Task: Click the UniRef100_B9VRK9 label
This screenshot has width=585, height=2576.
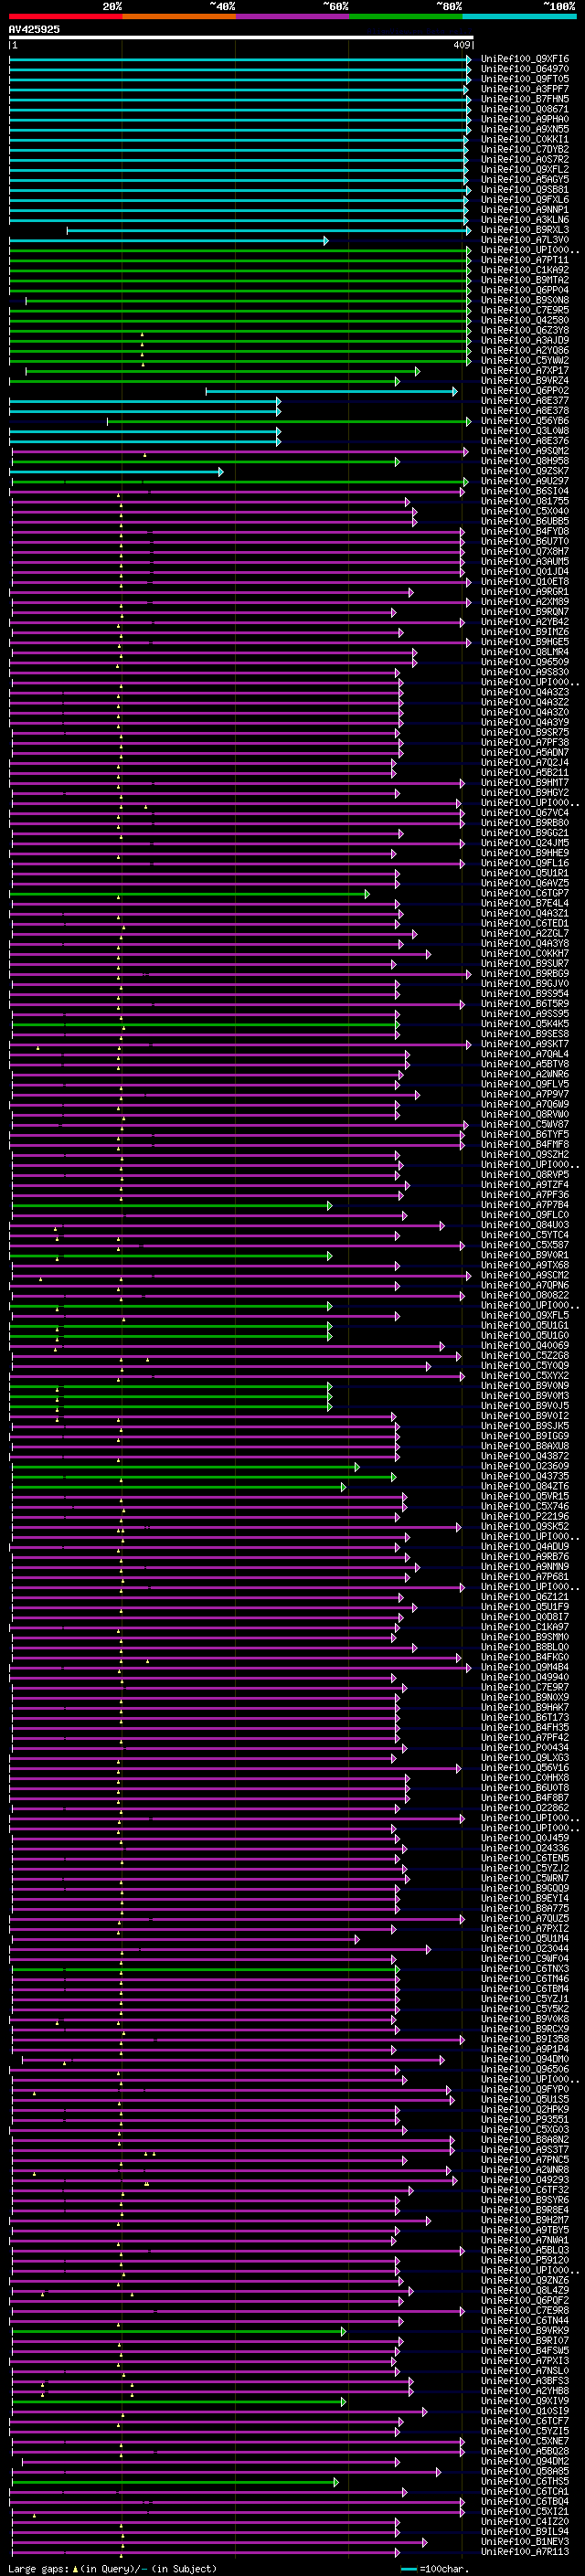Action: [x=524, y=2331]
